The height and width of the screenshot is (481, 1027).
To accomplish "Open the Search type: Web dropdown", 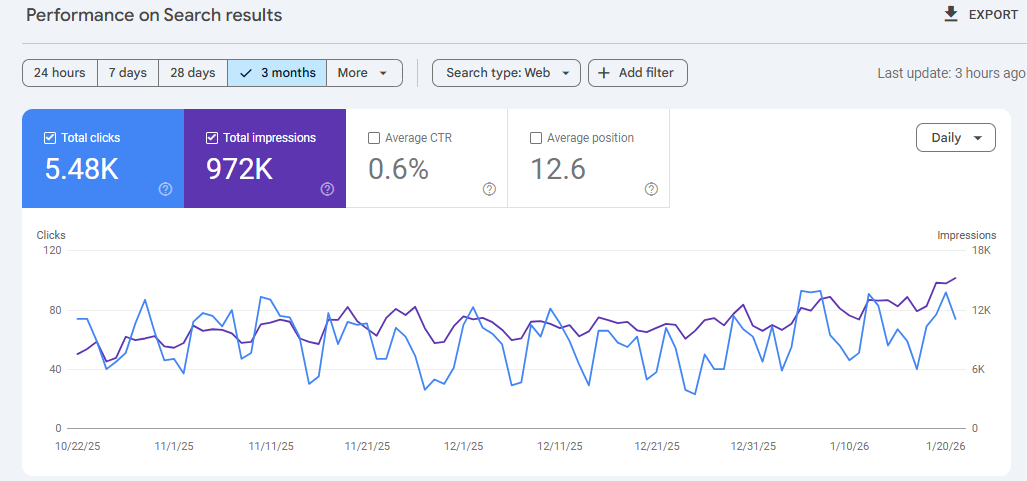I will click(x=506, y=73).
